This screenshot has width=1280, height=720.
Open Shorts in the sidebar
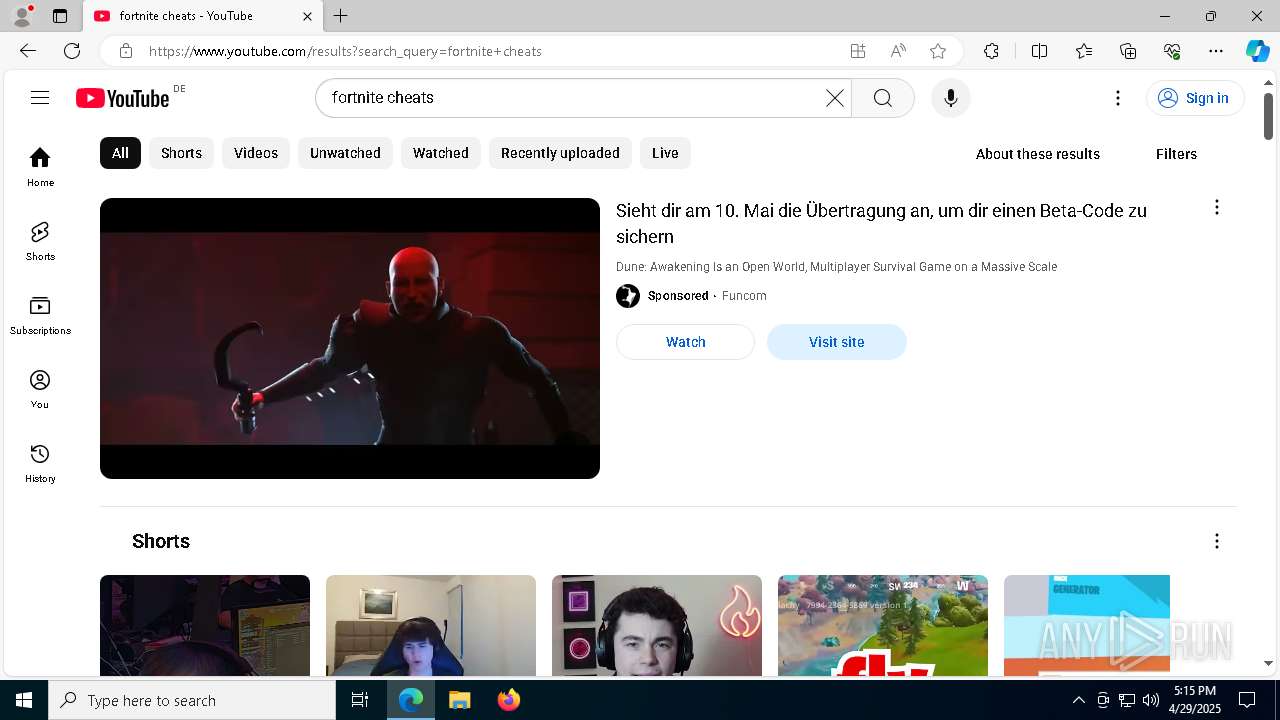pos(40,241)
